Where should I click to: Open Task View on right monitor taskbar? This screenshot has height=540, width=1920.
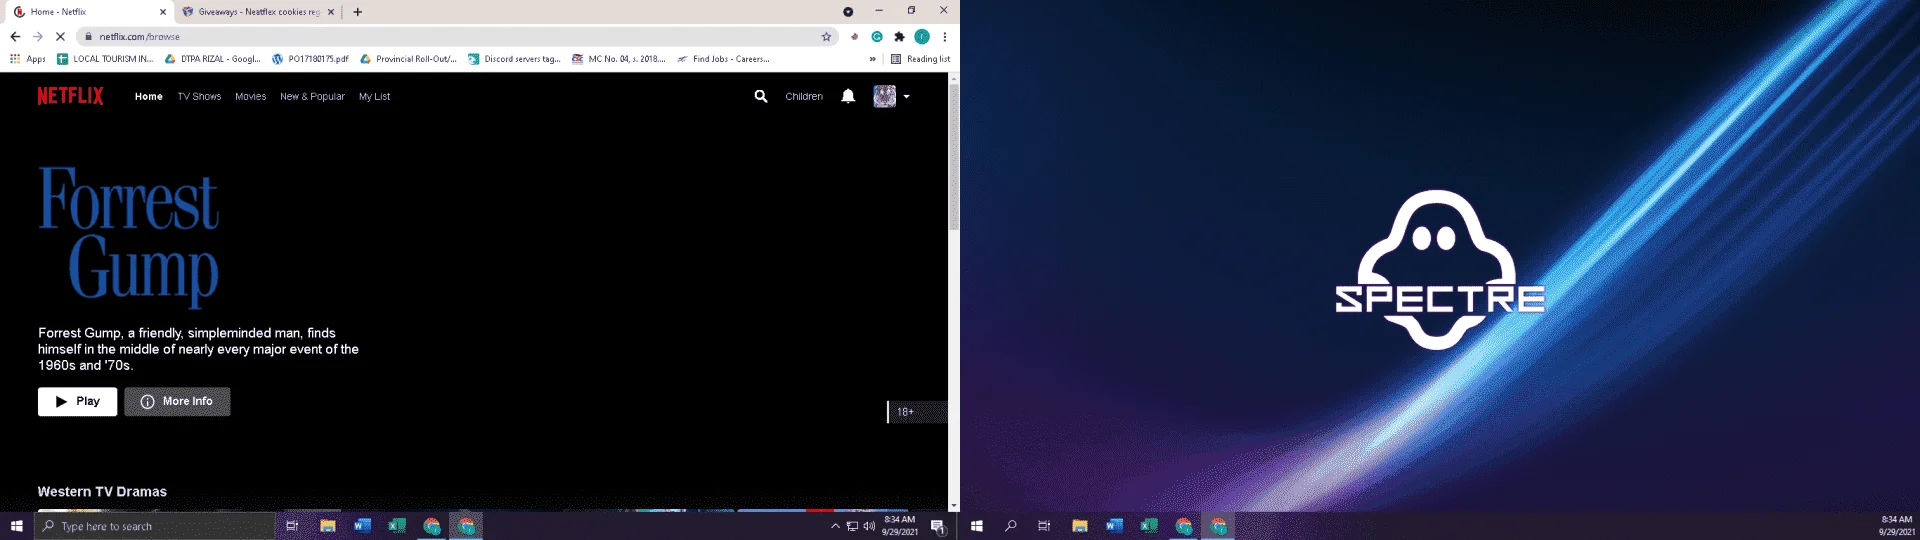pos(1044,526)
